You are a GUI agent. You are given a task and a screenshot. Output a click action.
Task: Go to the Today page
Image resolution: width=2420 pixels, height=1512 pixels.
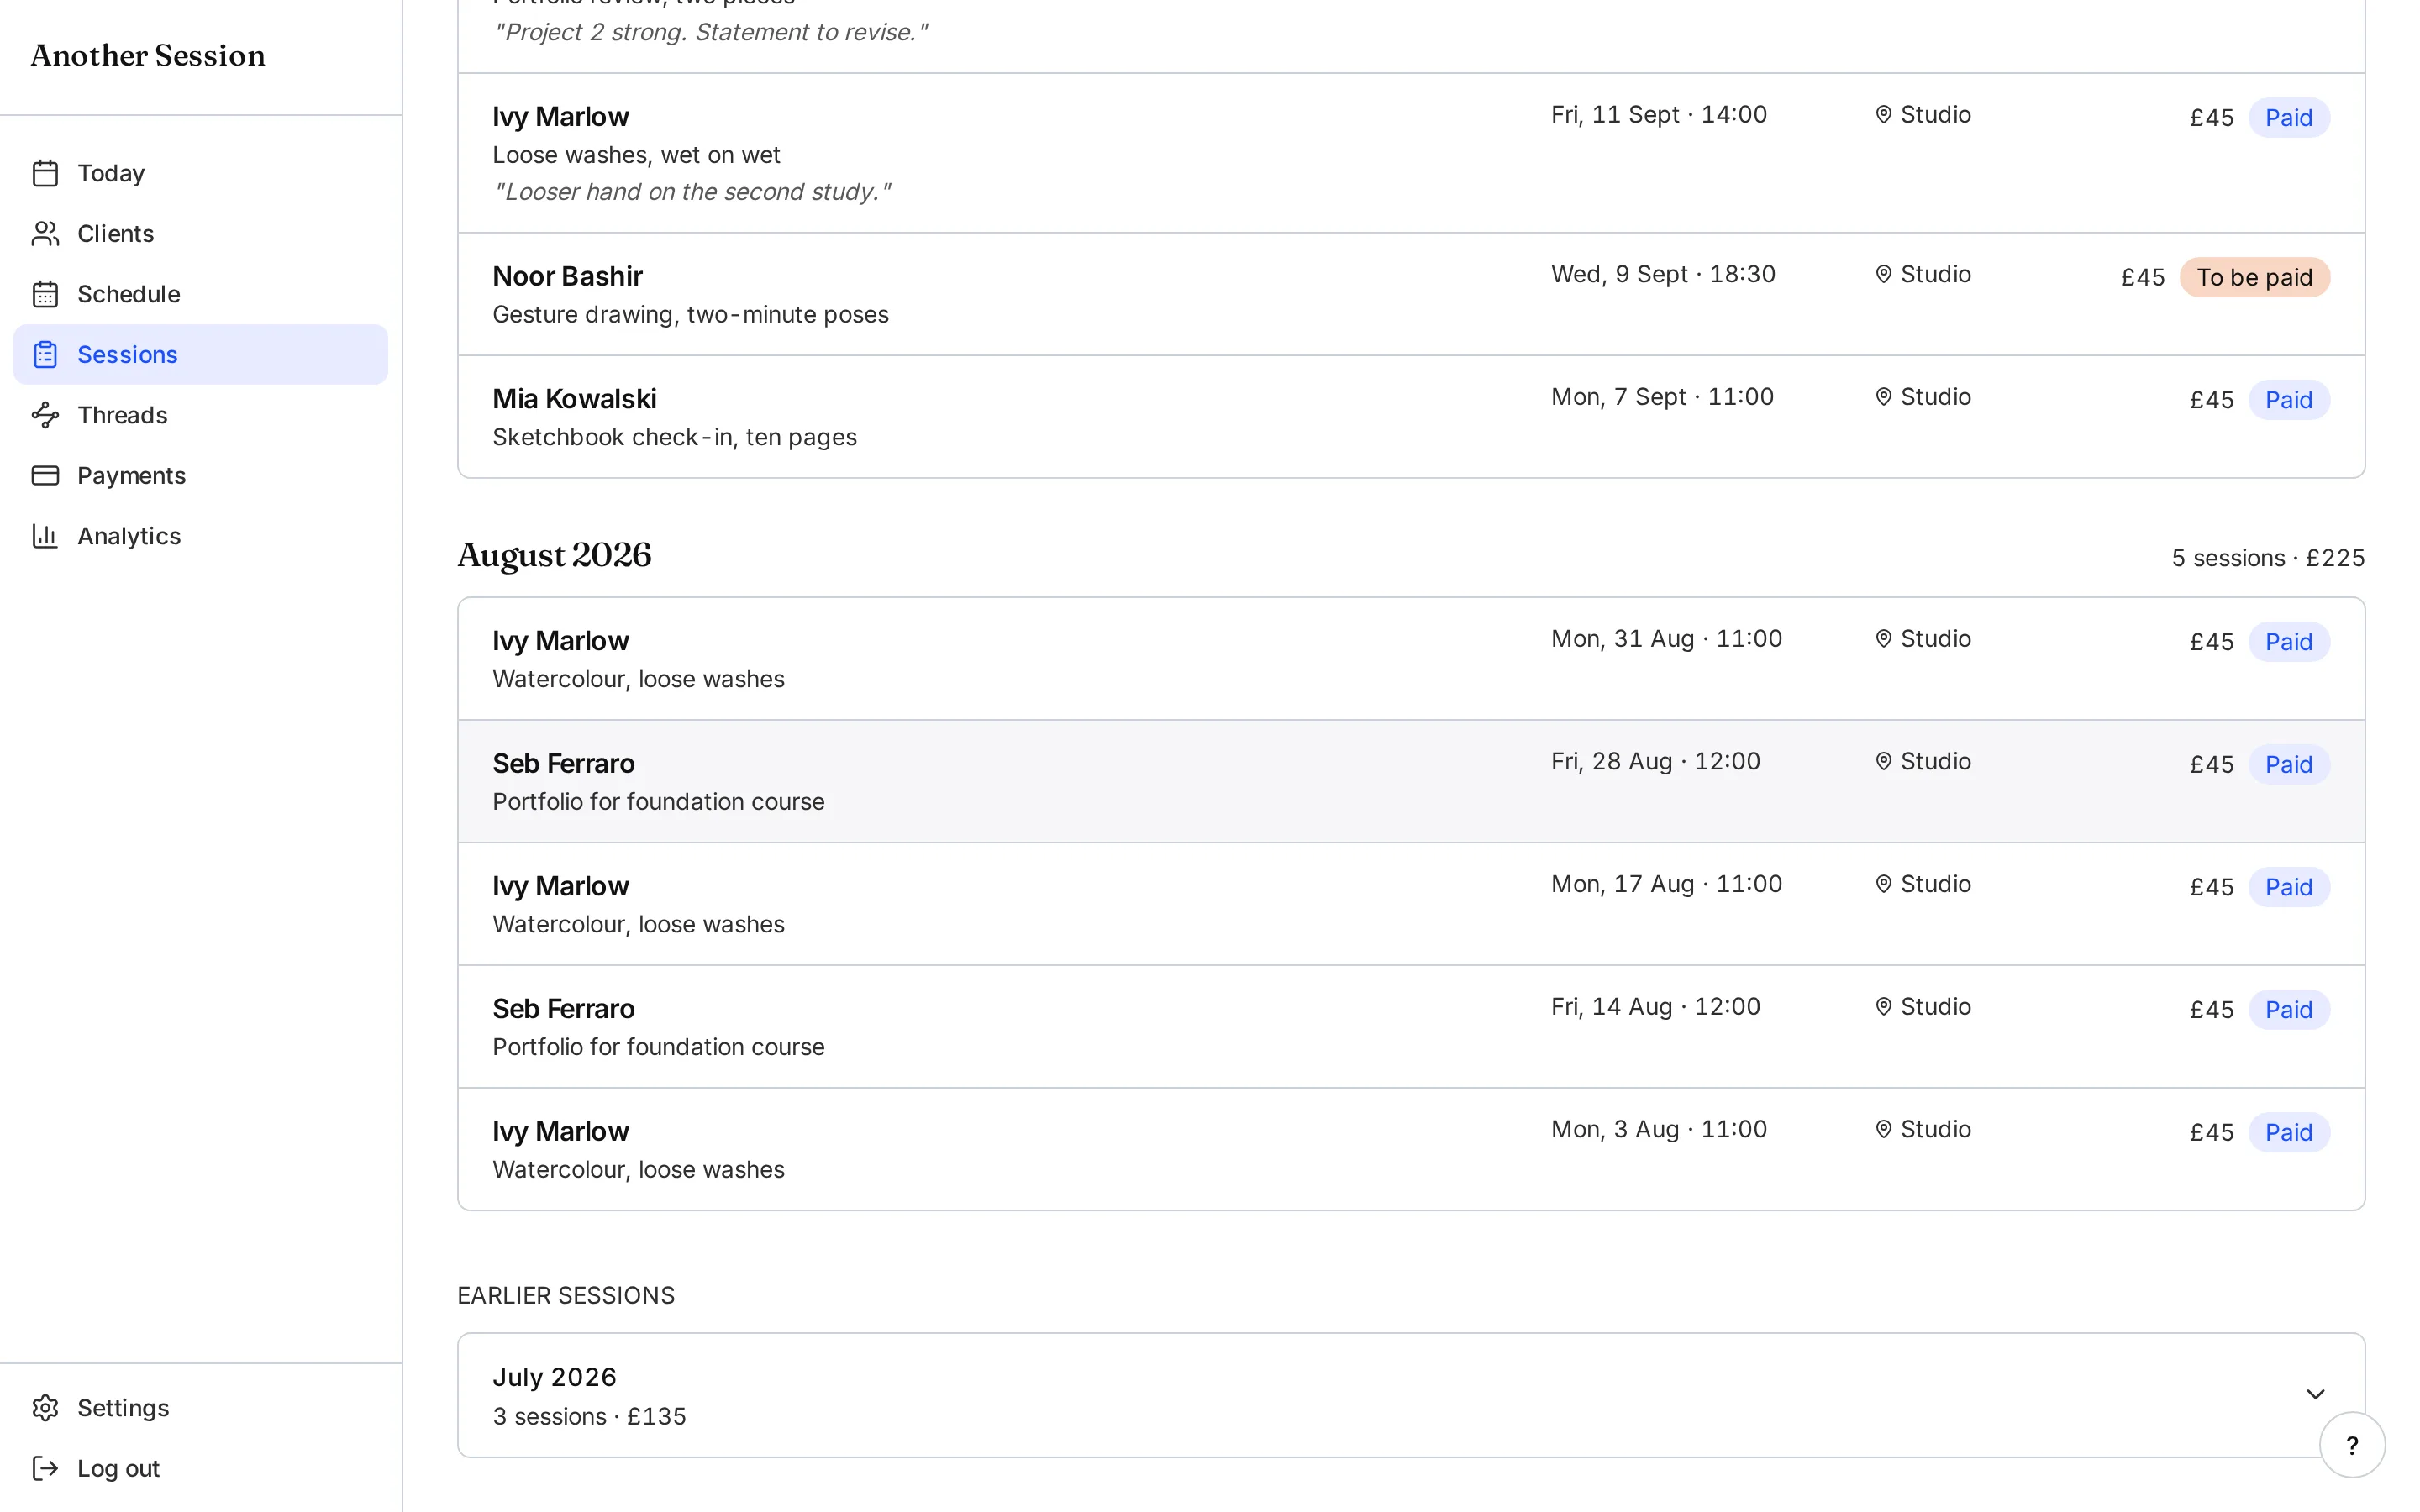[200, 173]
